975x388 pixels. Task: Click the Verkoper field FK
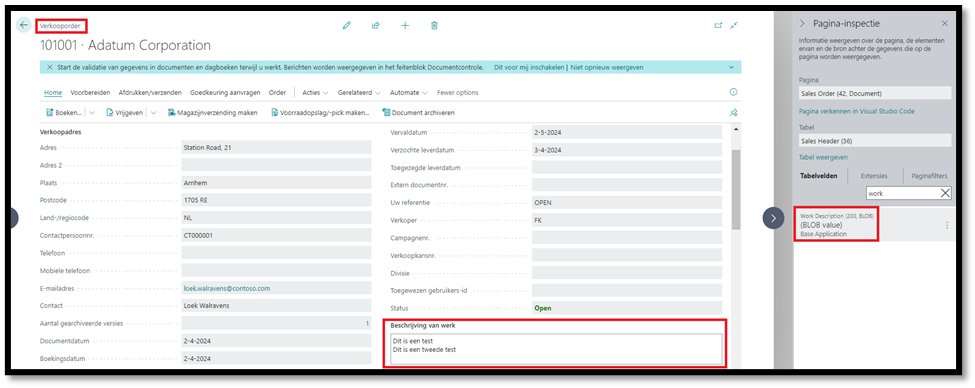click(x=627, y=220)
